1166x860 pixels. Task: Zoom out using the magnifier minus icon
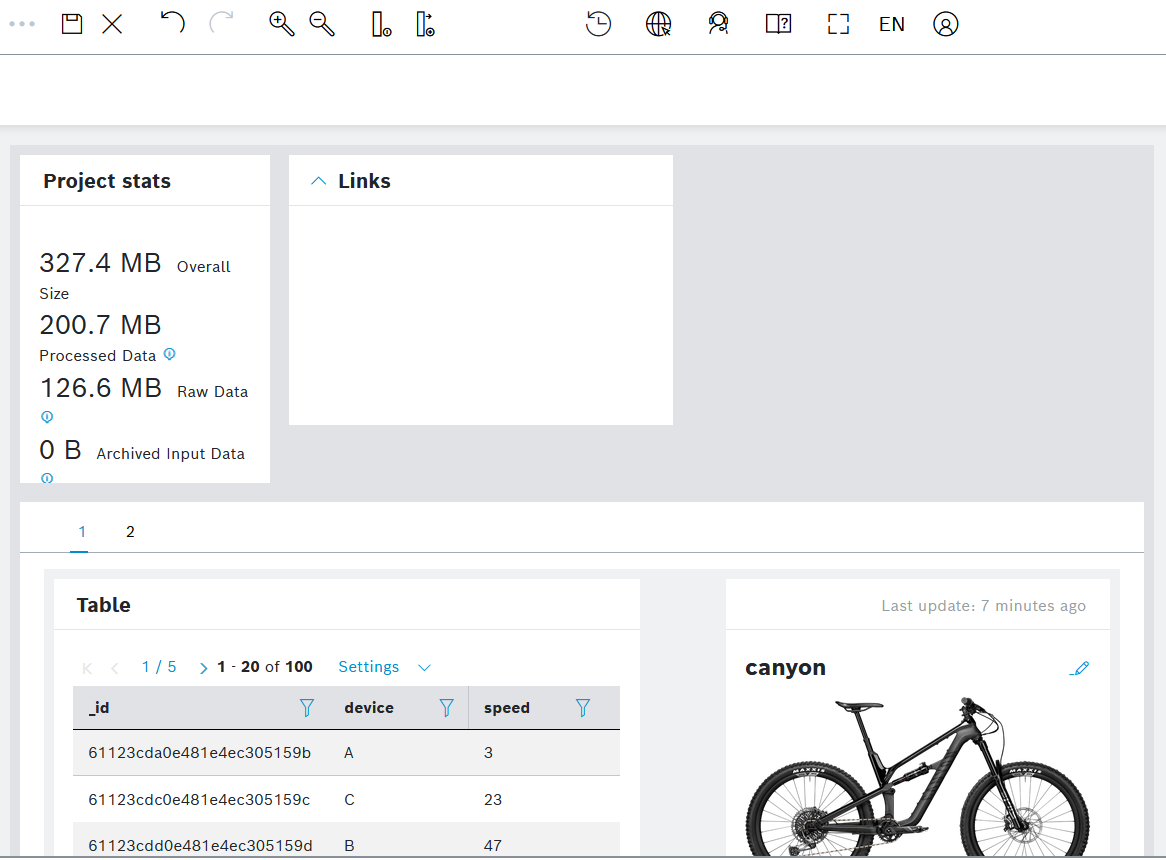click(x=322, y=24)
